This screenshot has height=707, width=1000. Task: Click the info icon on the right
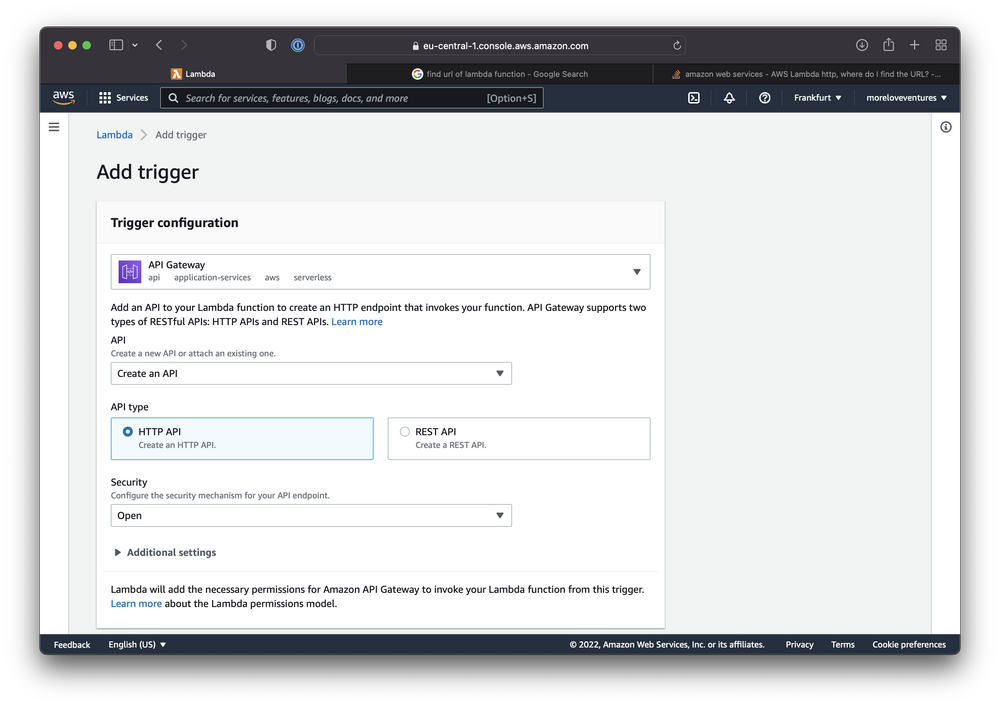(x=945, y=126)
